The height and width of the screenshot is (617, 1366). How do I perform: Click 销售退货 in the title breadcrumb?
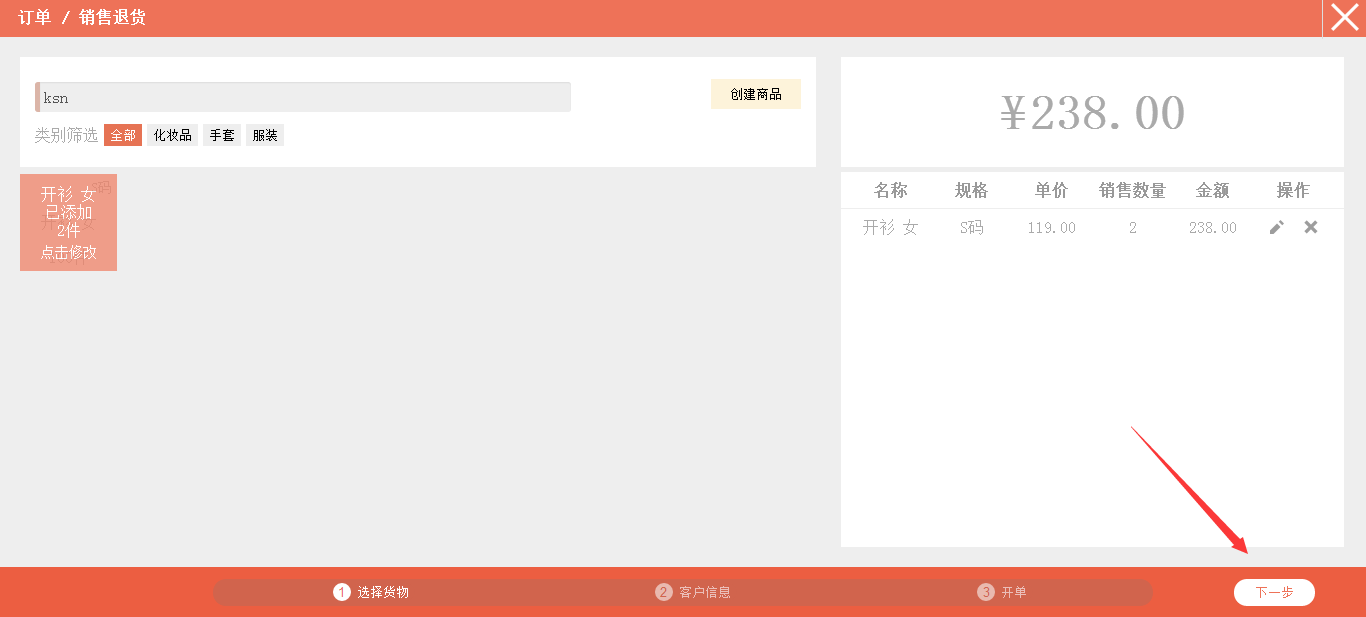click(112, 18)
